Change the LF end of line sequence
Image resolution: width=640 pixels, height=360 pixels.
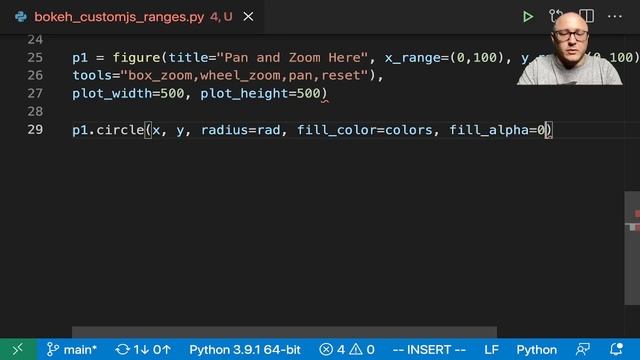(x=491, y=349)
